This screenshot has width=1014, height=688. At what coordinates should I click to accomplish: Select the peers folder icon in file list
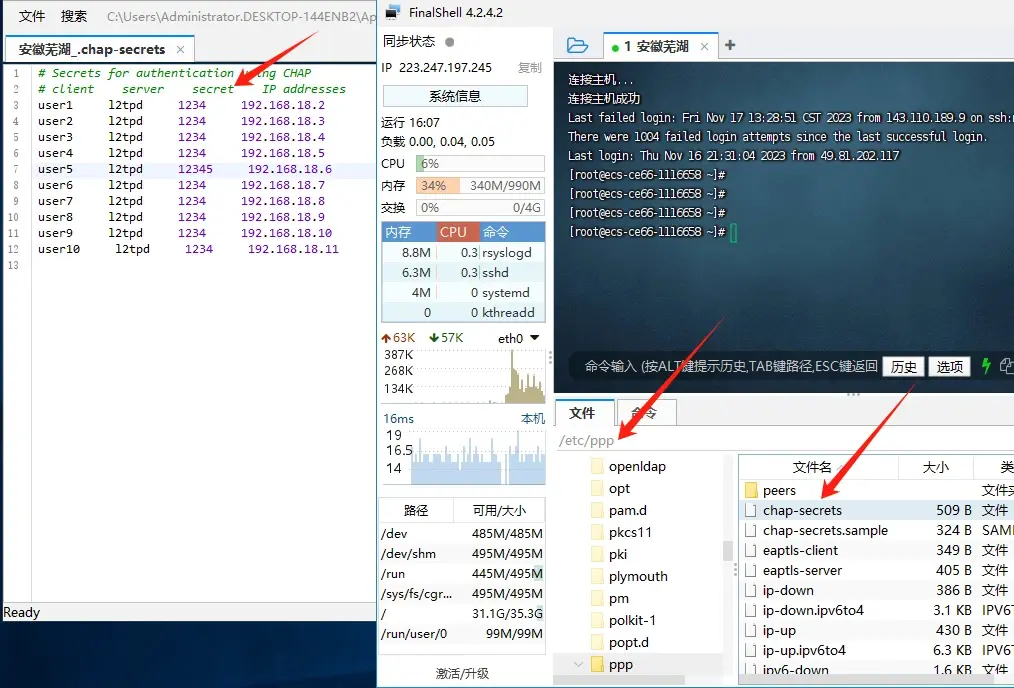(750, 489)
